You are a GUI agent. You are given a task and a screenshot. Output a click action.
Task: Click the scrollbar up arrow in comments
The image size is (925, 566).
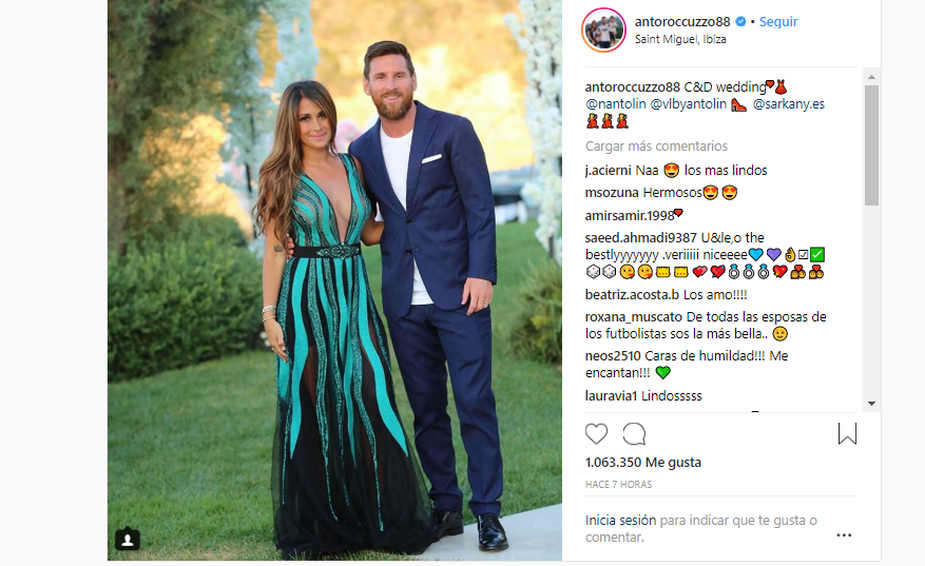click(x=871, y=77)
